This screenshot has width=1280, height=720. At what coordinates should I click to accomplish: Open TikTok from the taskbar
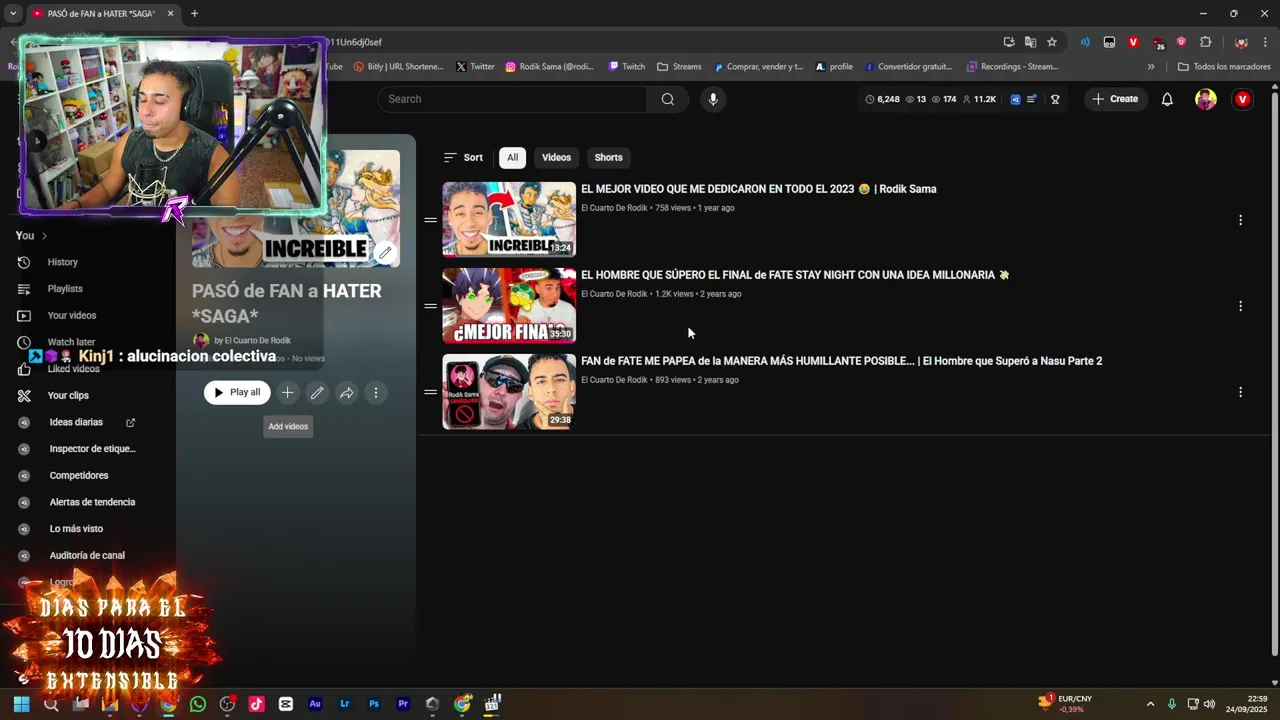coord(256,704)
